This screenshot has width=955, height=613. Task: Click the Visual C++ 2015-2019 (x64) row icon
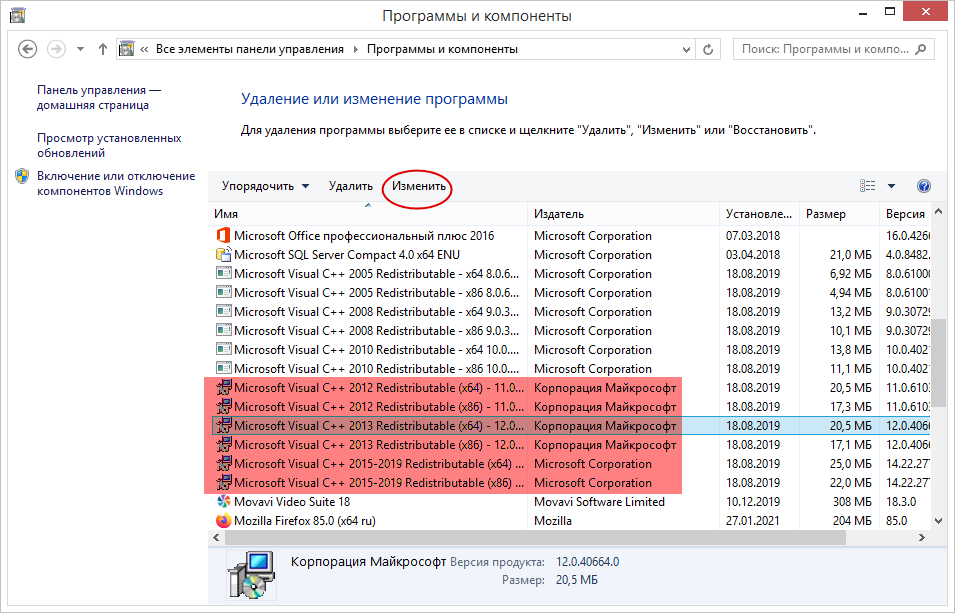pyautogui.click(x=224, y=463)
